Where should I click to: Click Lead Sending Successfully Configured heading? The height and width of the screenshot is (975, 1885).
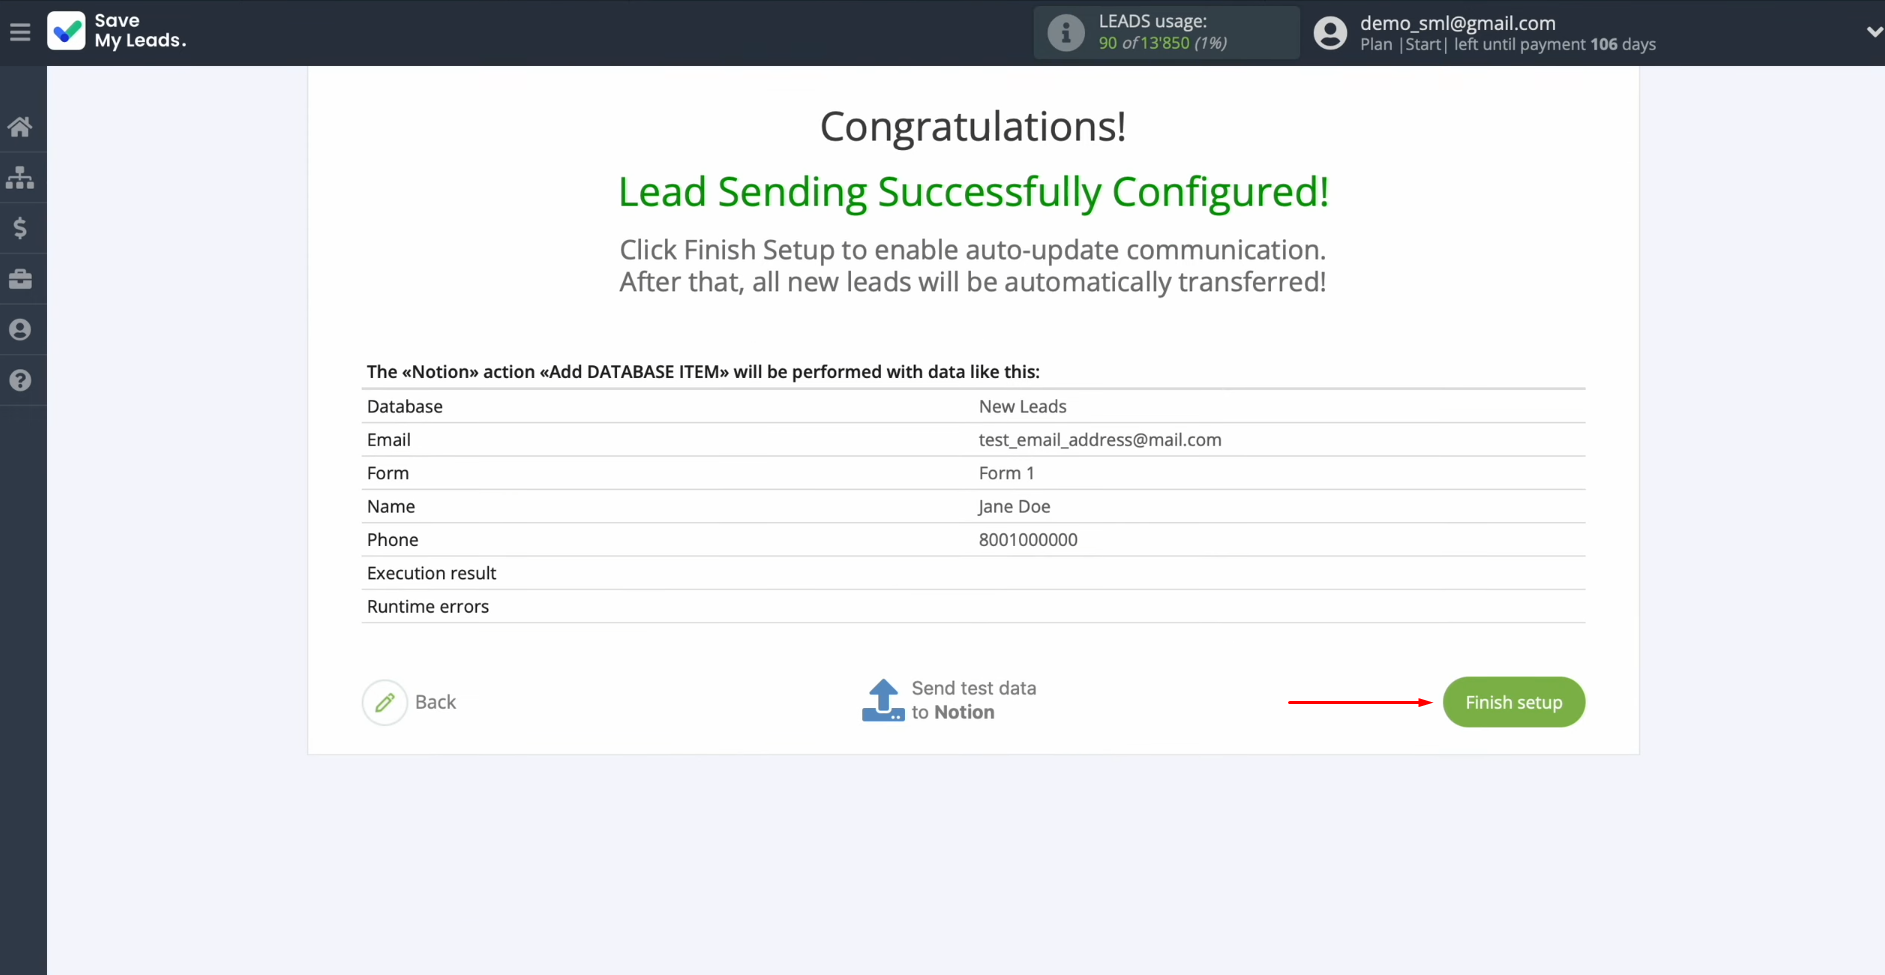973,192
